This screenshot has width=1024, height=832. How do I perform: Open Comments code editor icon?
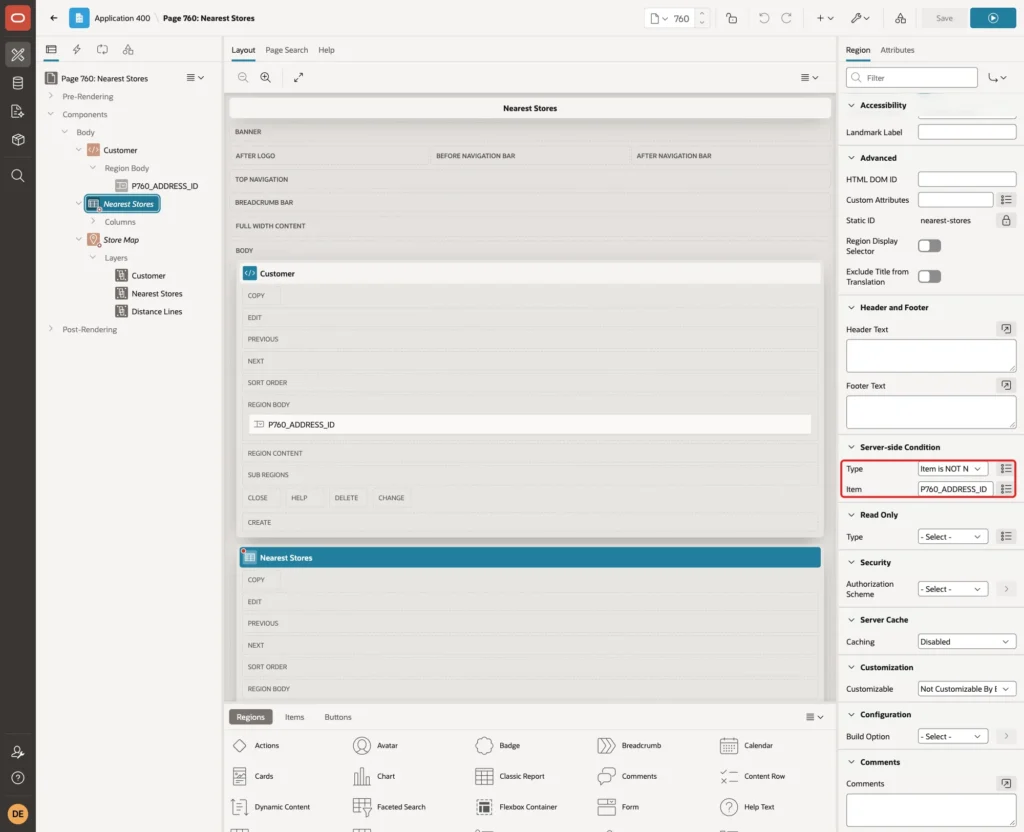pyautogui.click(x=1006, y=784)
